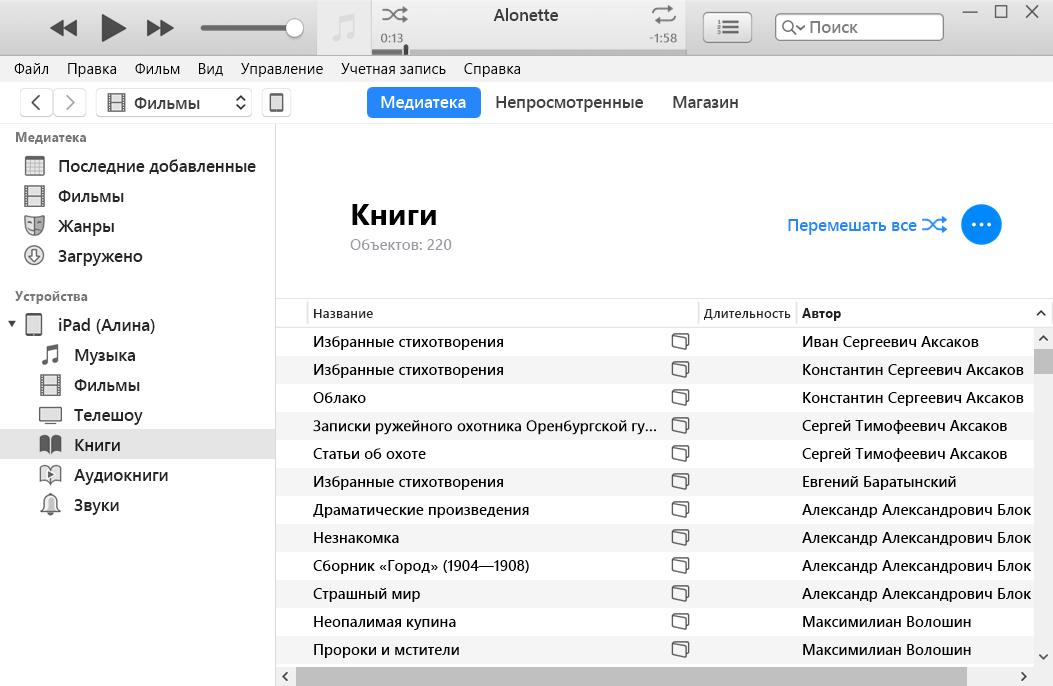Adjust the volume slider knob
Image resolution: width=1053 pixels, height=686 pixels.
pos(294,28)
